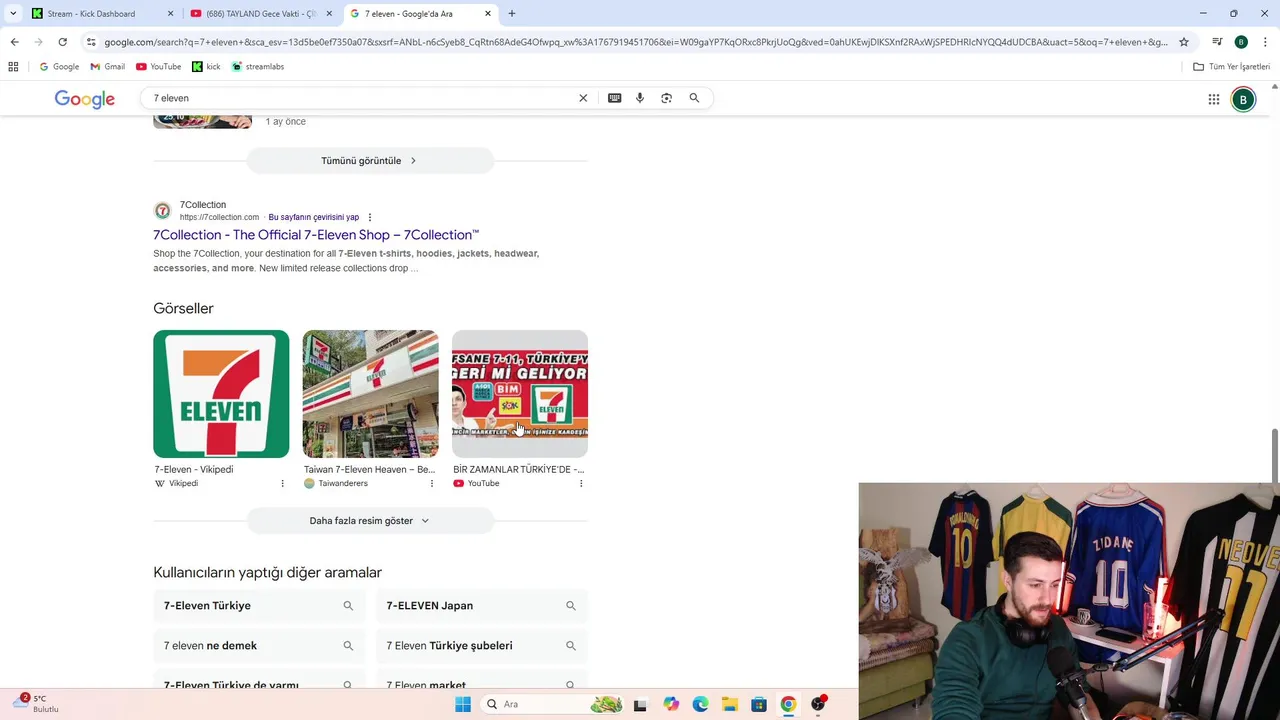Open the YouTube bookmark
1280x720 pixels.
coord(159,67)
